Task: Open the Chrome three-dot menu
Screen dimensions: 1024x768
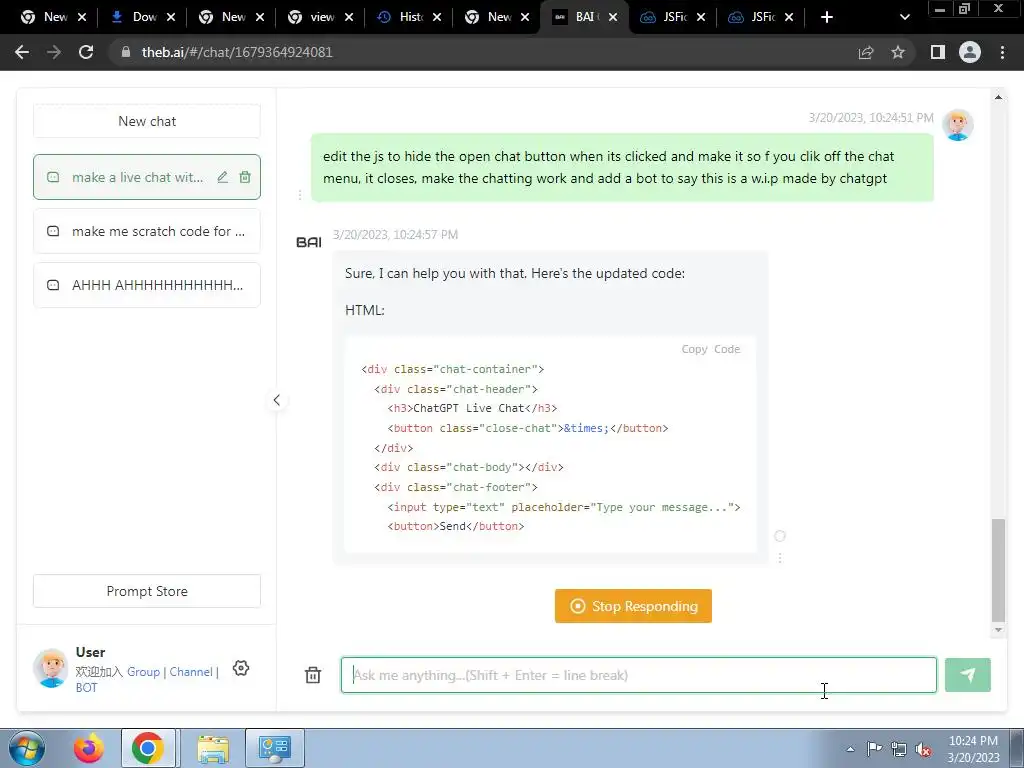Action: pos(1002,52)
